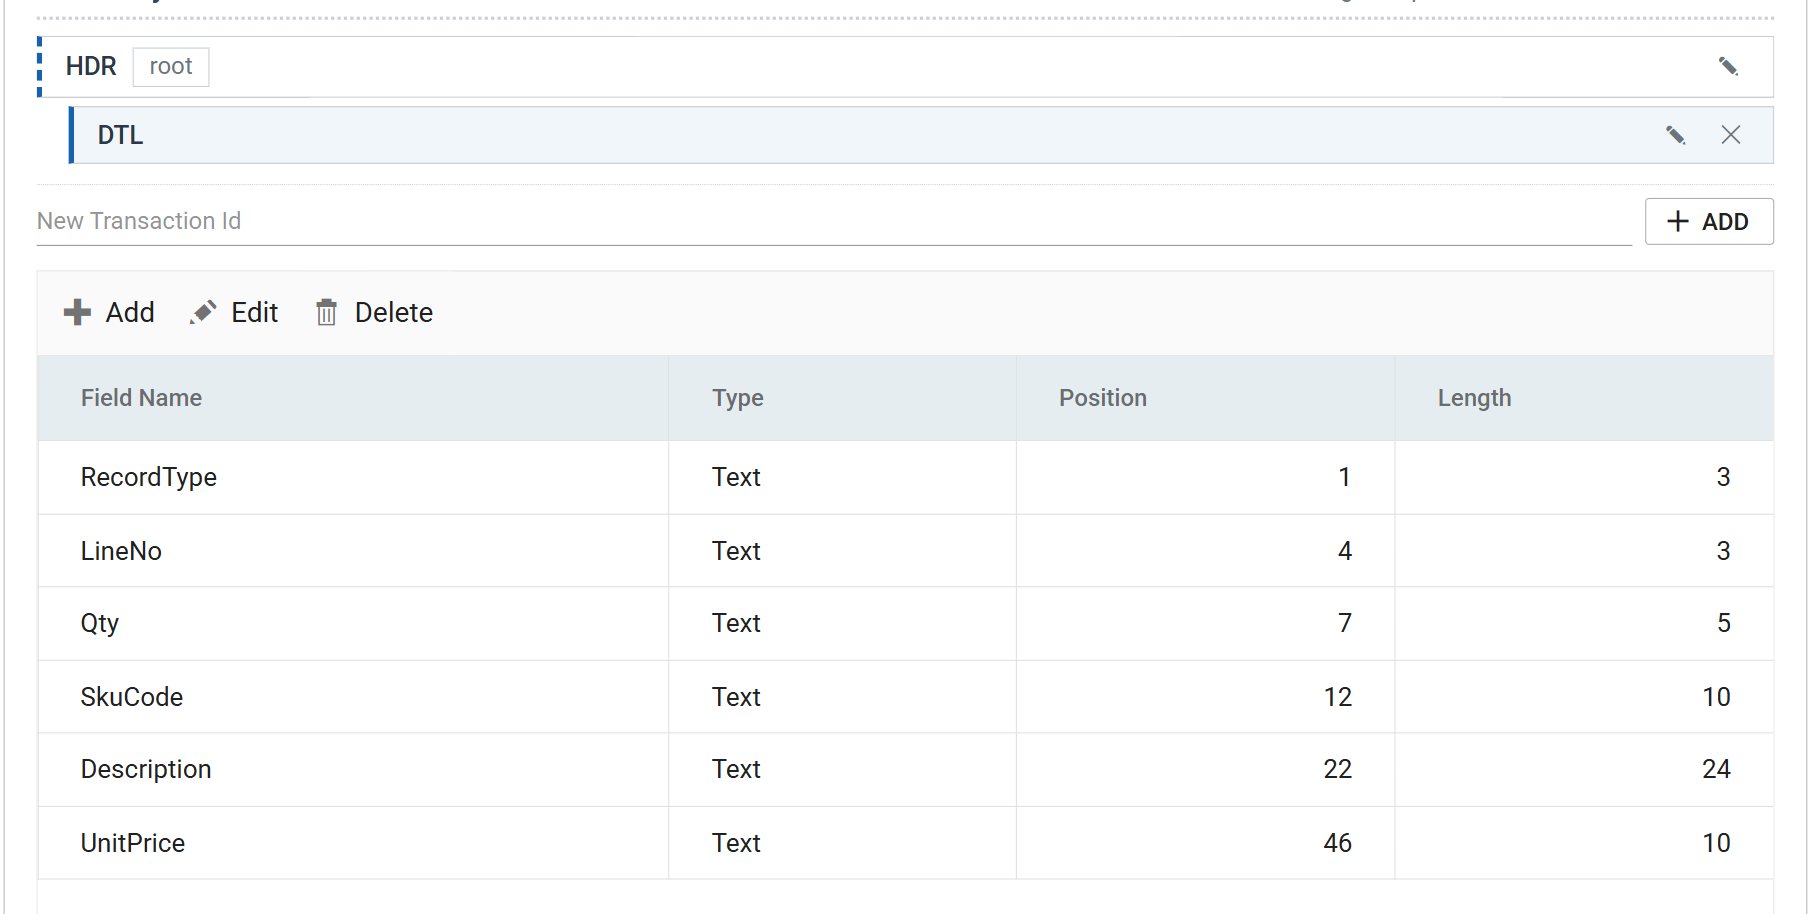The height and width of the screenshot is (914, 1810).
Task: Select the HDR transaction row
Action: [906, 67]
